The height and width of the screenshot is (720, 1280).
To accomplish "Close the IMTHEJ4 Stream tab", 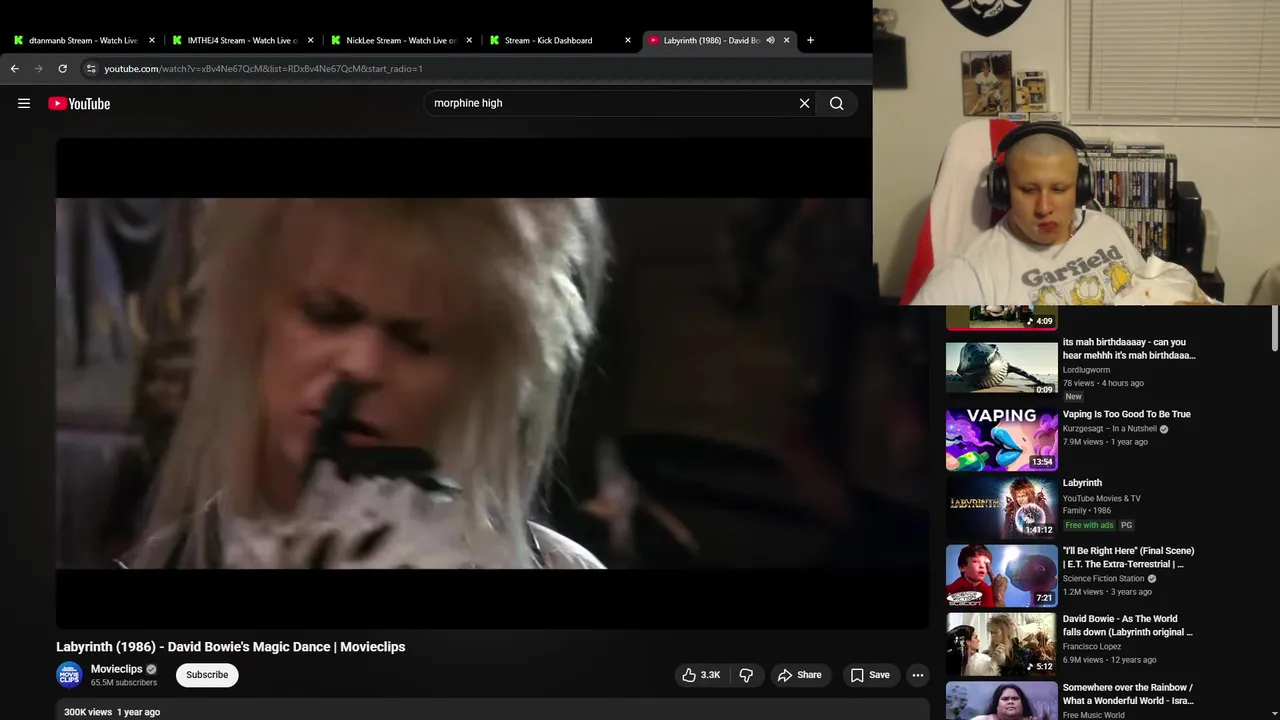I will pyautogui.click(x=310, y=40).
